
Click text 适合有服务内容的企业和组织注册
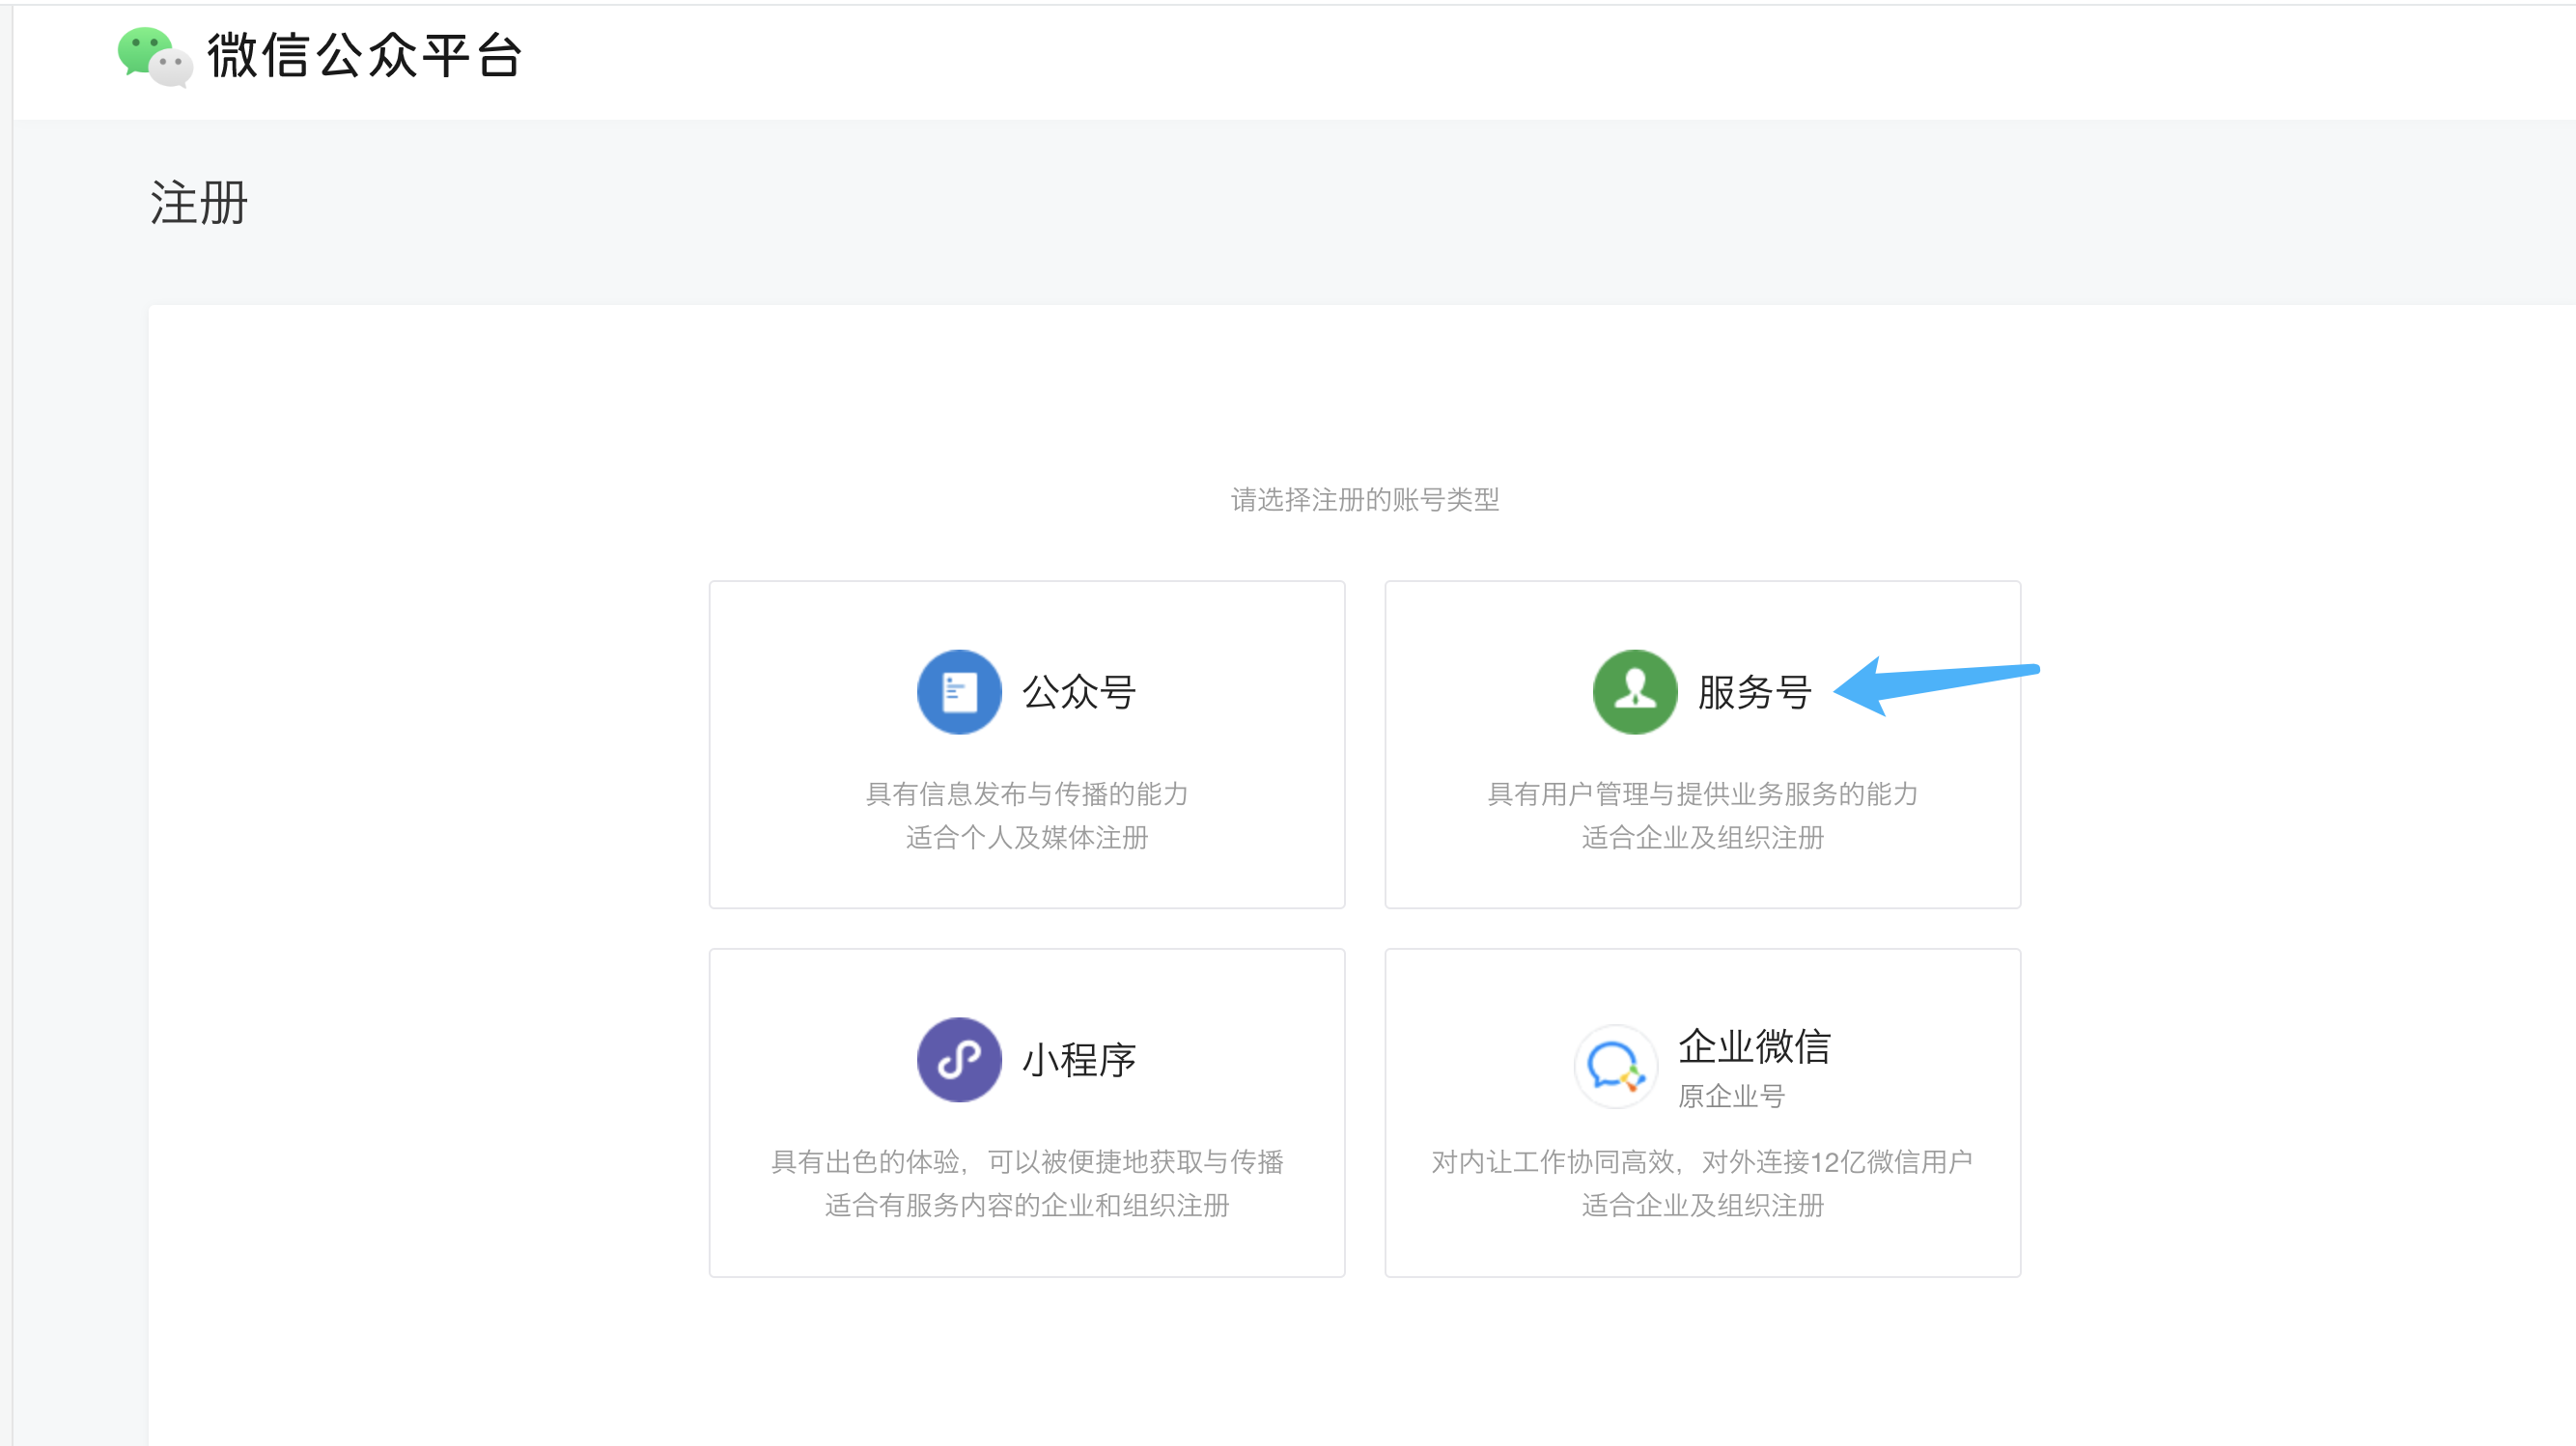pos(1027,1205)
